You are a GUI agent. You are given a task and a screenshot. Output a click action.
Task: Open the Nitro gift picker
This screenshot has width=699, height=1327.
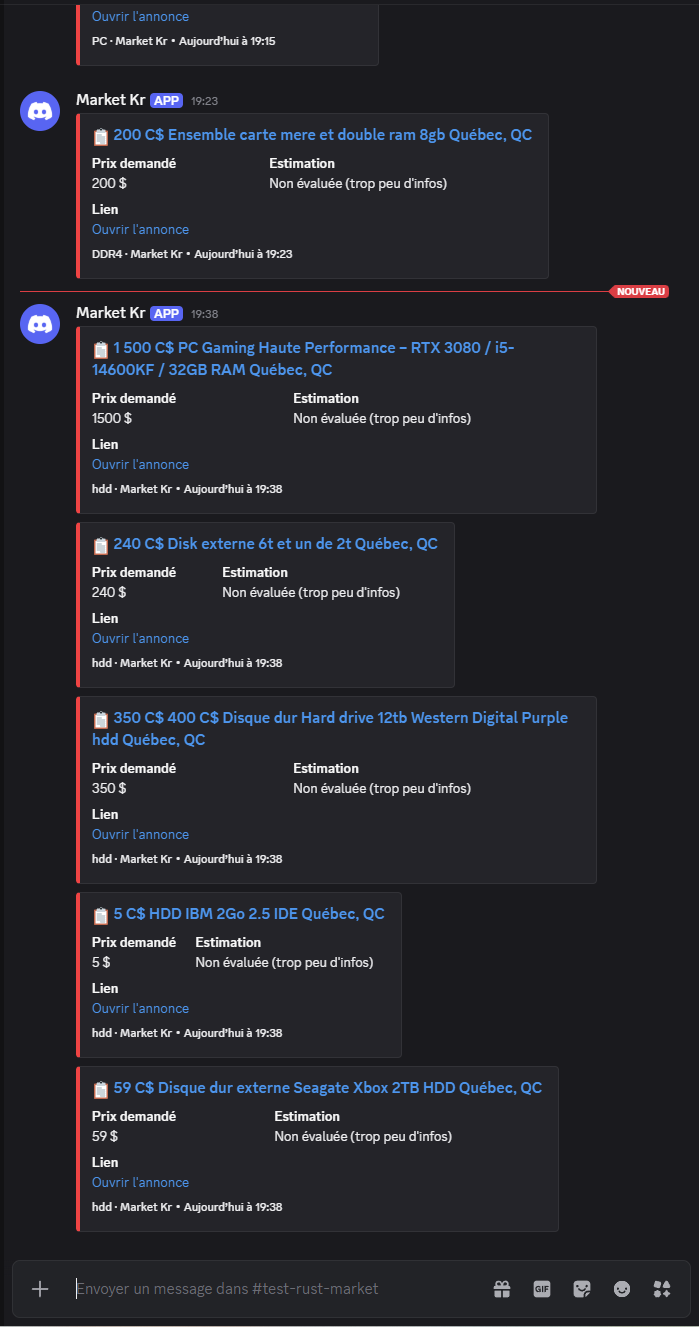coord(502,1289)
